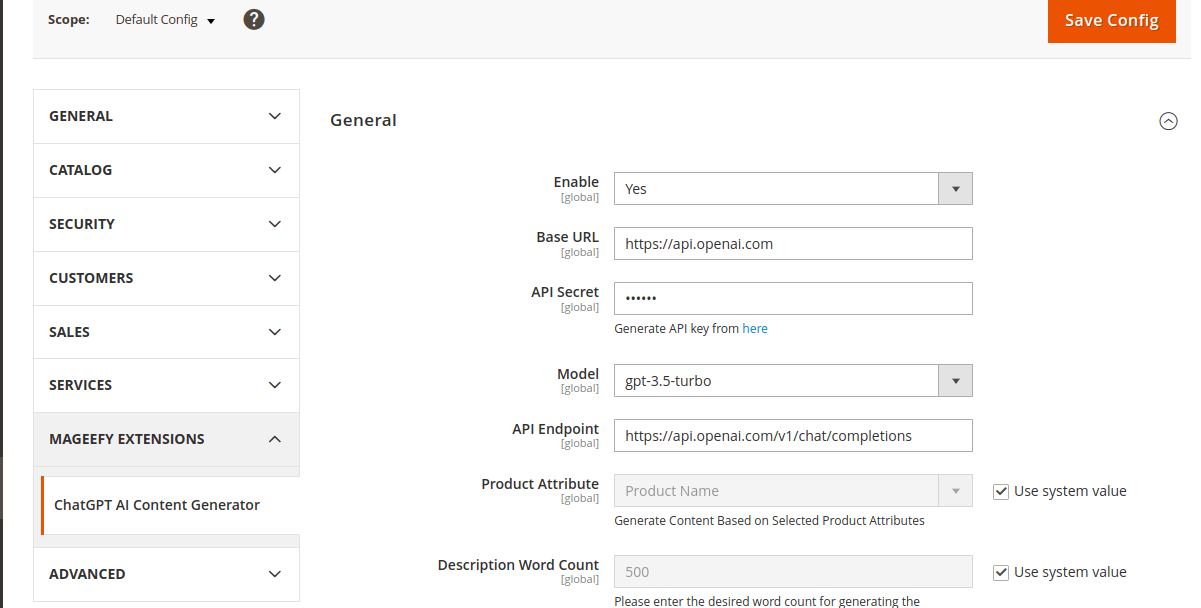The width and height of the screenshot is (1201, 608).
Task: Click the Save Config button
Action: (x=1111, y=21)
